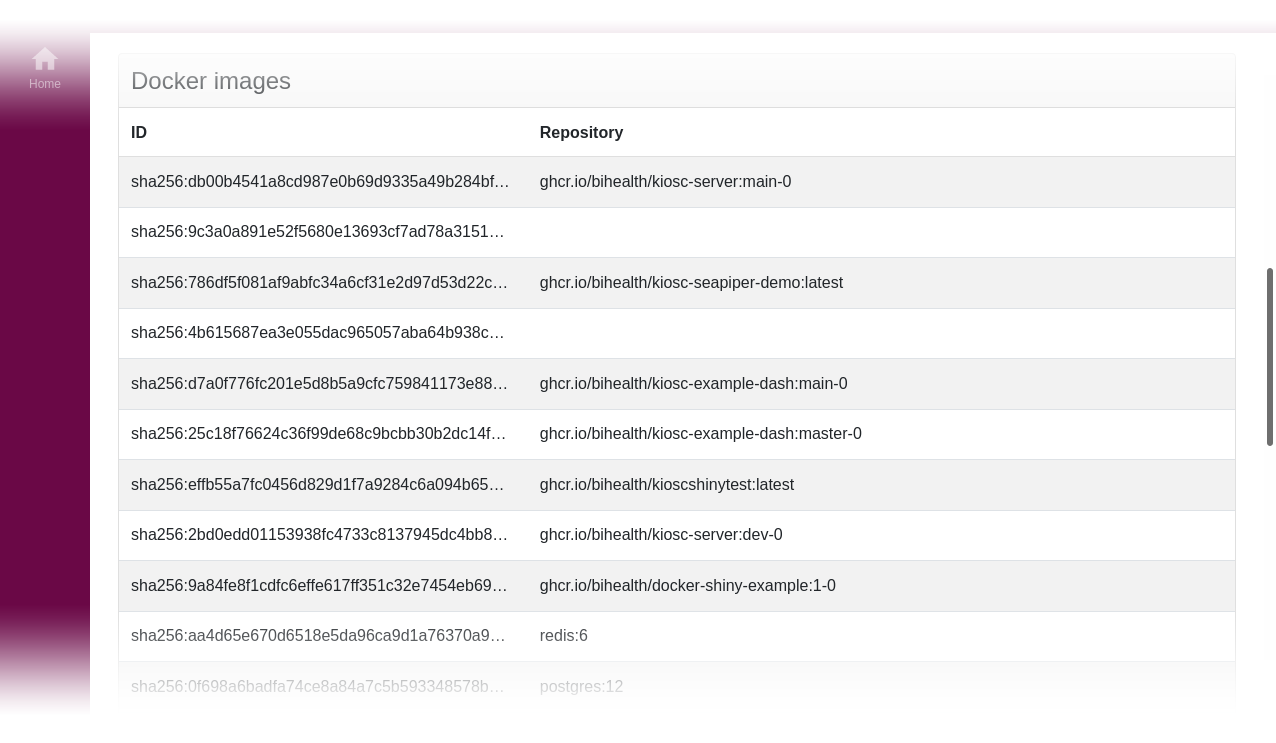The width and height of the screenshot is (1276, 743).
Task: Select ID cell starting sha256:d7a0f776fc201e5d
Action: (x=323, y=384)
